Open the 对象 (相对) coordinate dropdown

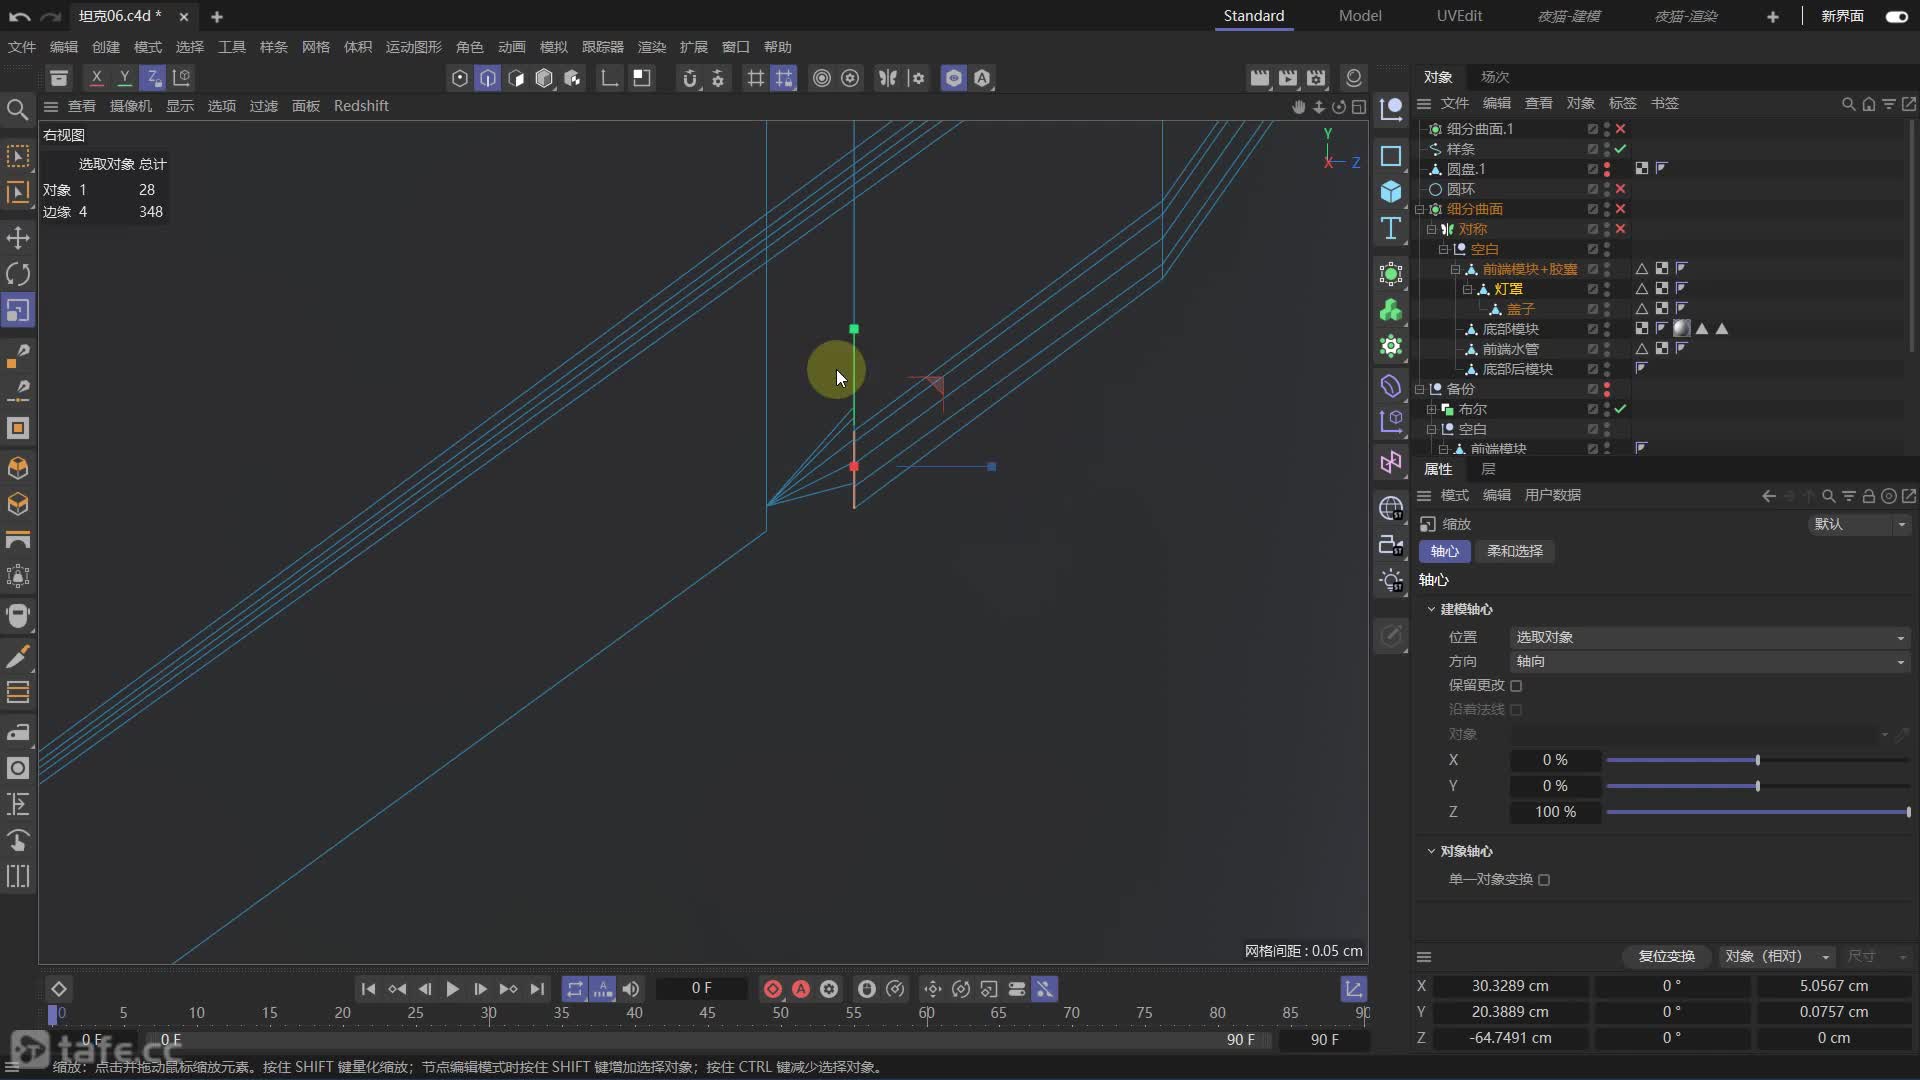1777,956
